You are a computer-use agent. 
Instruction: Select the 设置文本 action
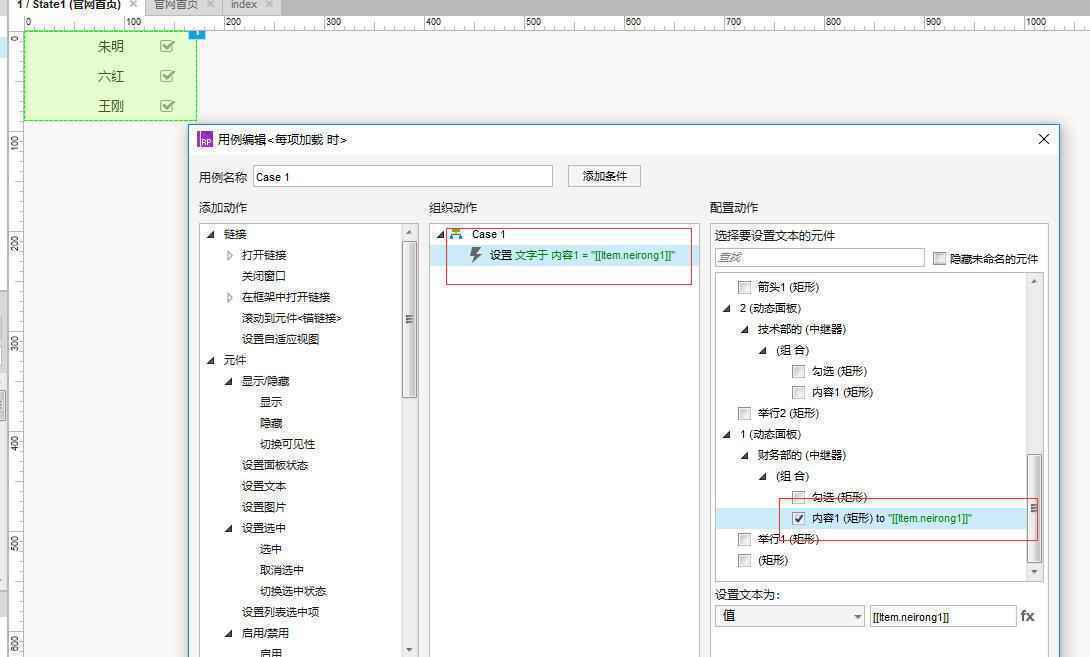coord(263,486)
